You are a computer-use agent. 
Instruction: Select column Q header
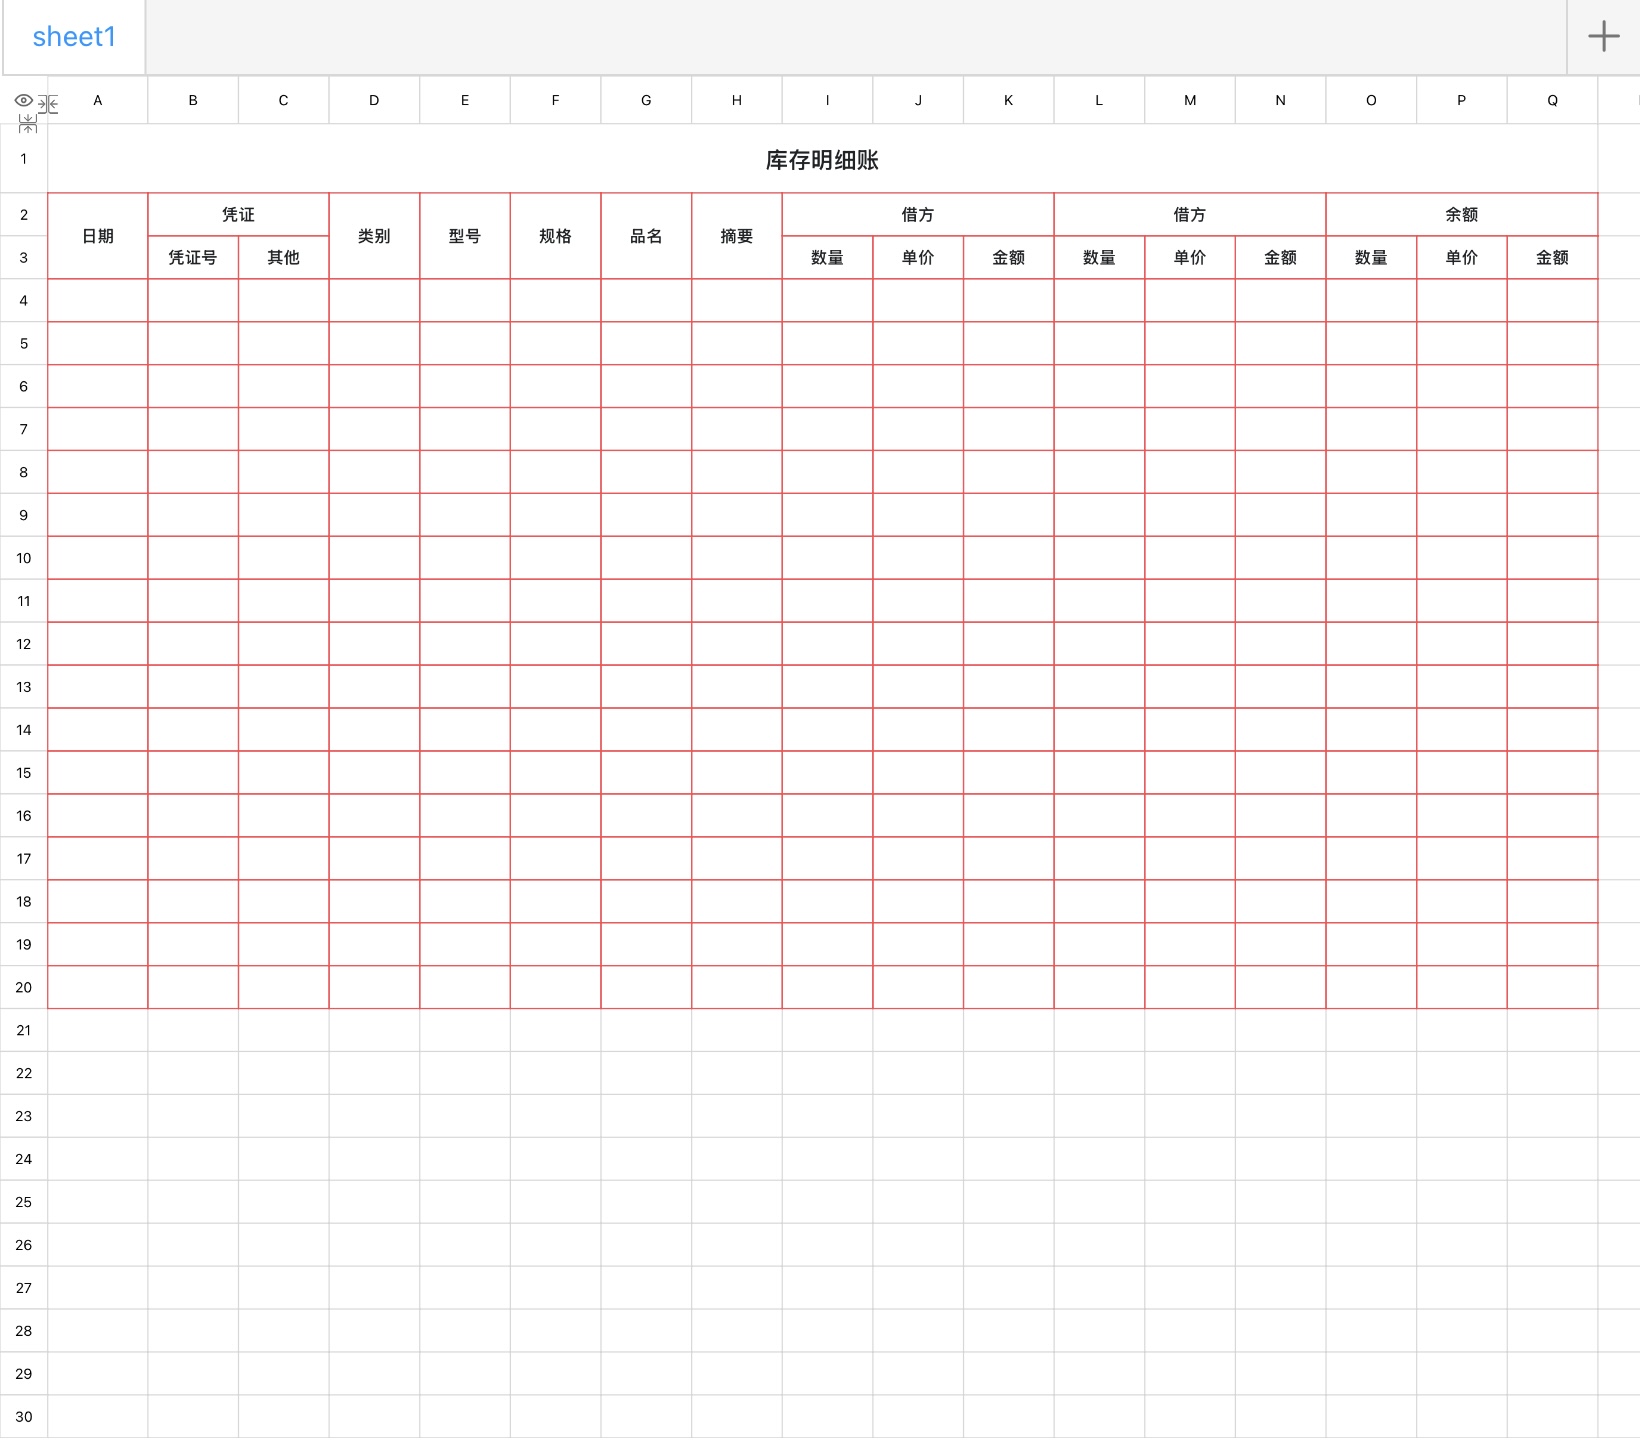(x=1552, y=100)
